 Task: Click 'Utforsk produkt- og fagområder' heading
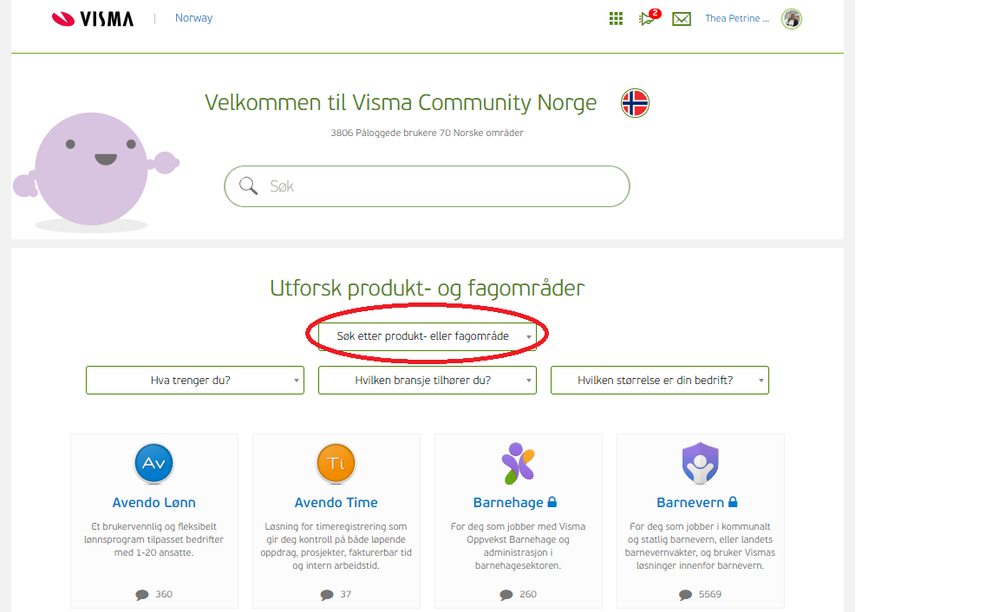point(427,288)
